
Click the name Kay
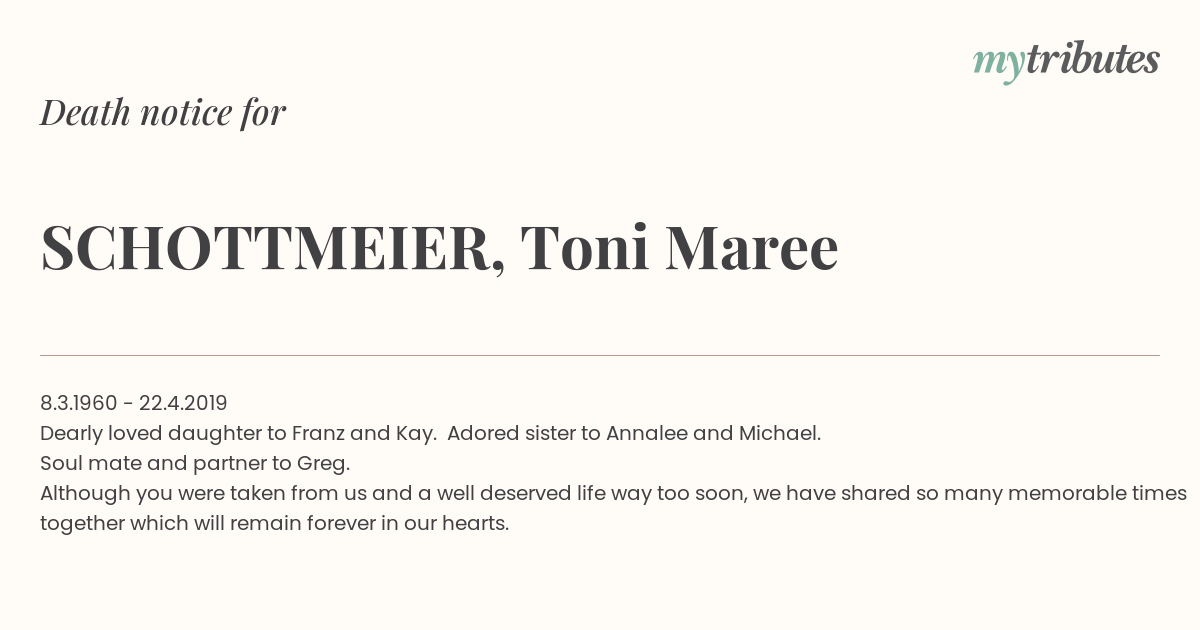(x=415, y=434)
